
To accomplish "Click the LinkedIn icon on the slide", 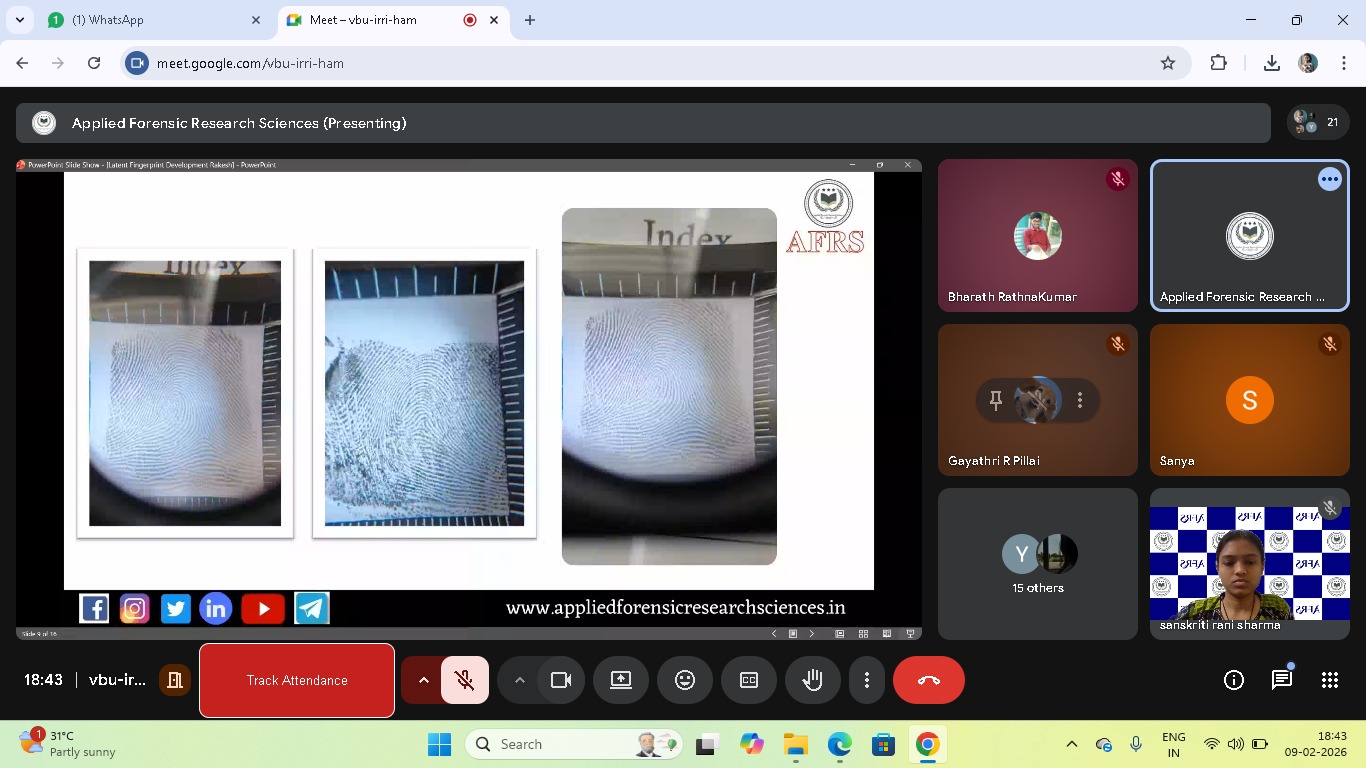I will (x=215, y=608).
